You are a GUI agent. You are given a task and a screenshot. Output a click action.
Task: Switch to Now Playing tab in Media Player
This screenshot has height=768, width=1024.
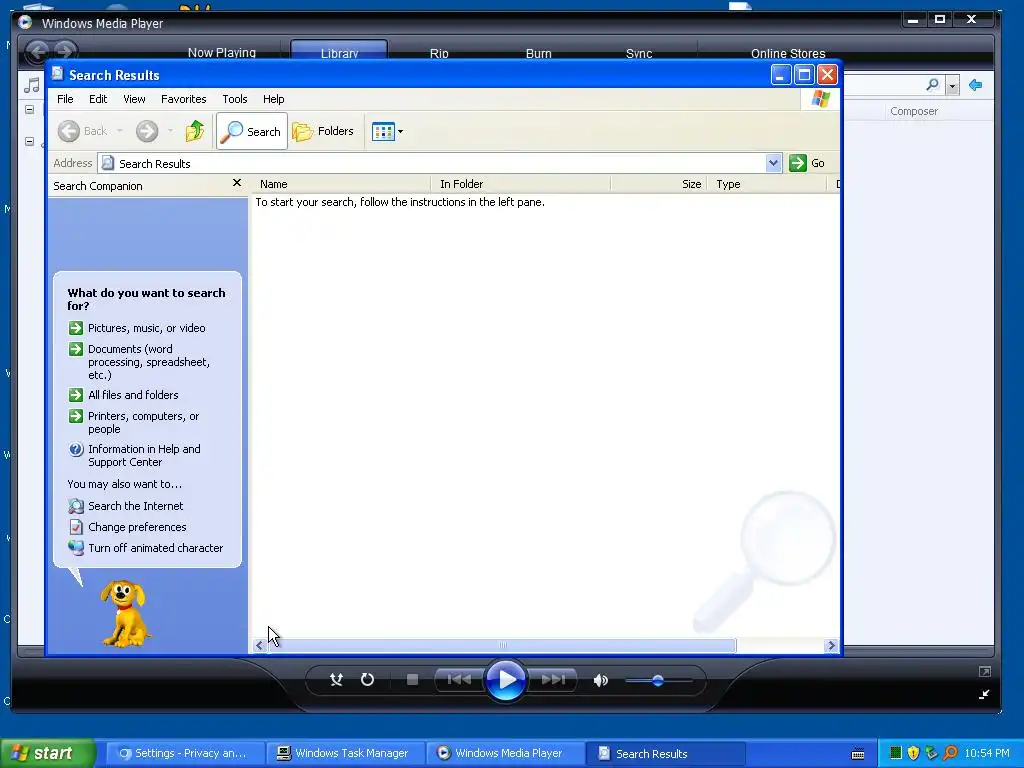point(222,52)
